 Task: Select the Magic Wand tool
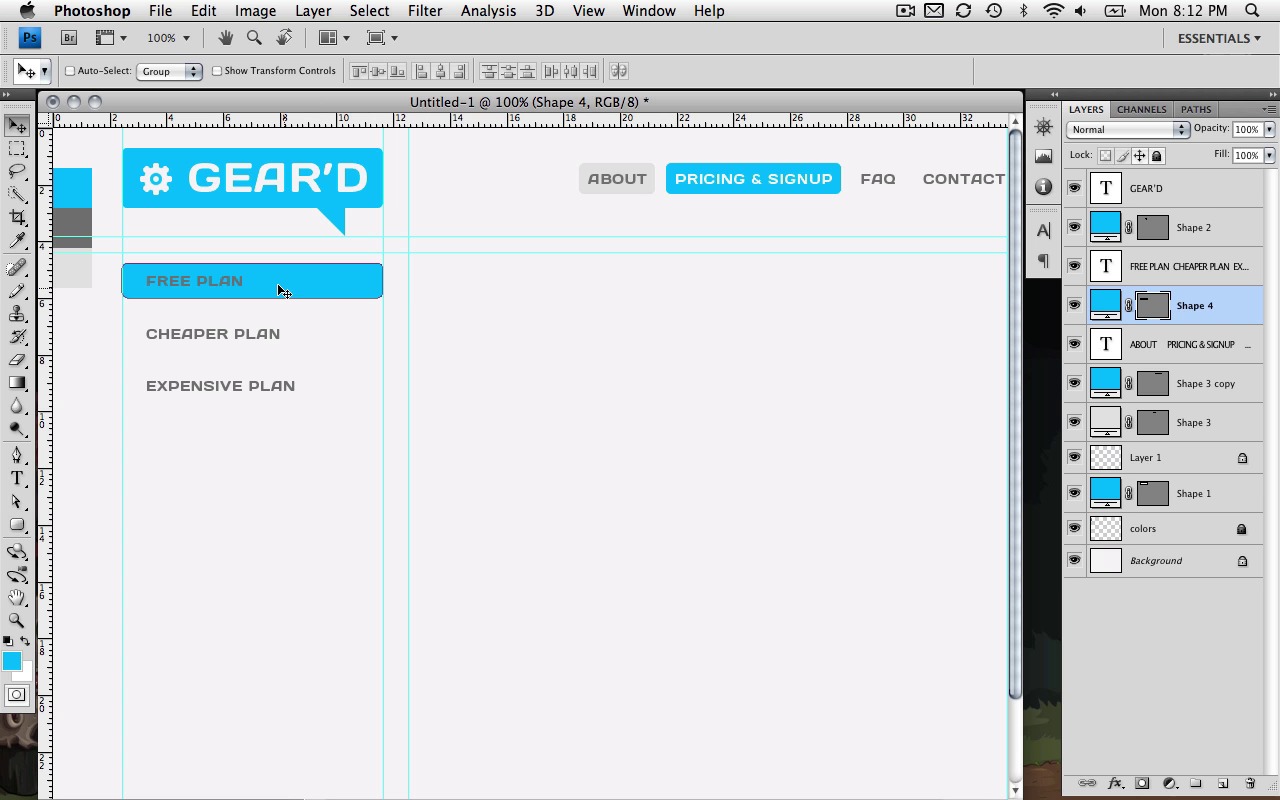(x=17, y=195)
